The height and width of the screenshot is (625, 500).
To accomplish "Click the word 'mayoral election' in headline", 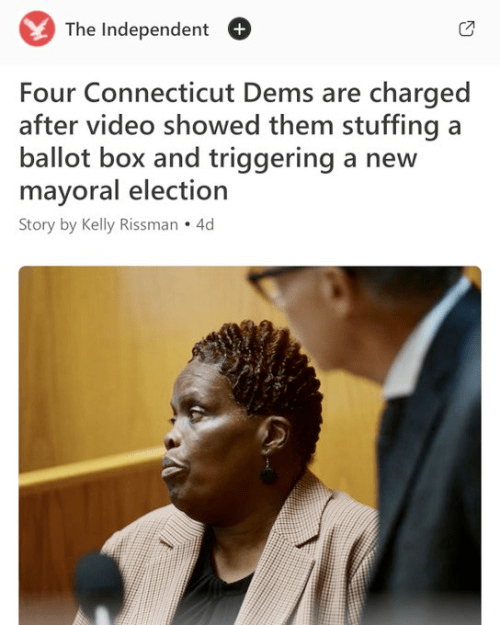I will pos(124,191).
